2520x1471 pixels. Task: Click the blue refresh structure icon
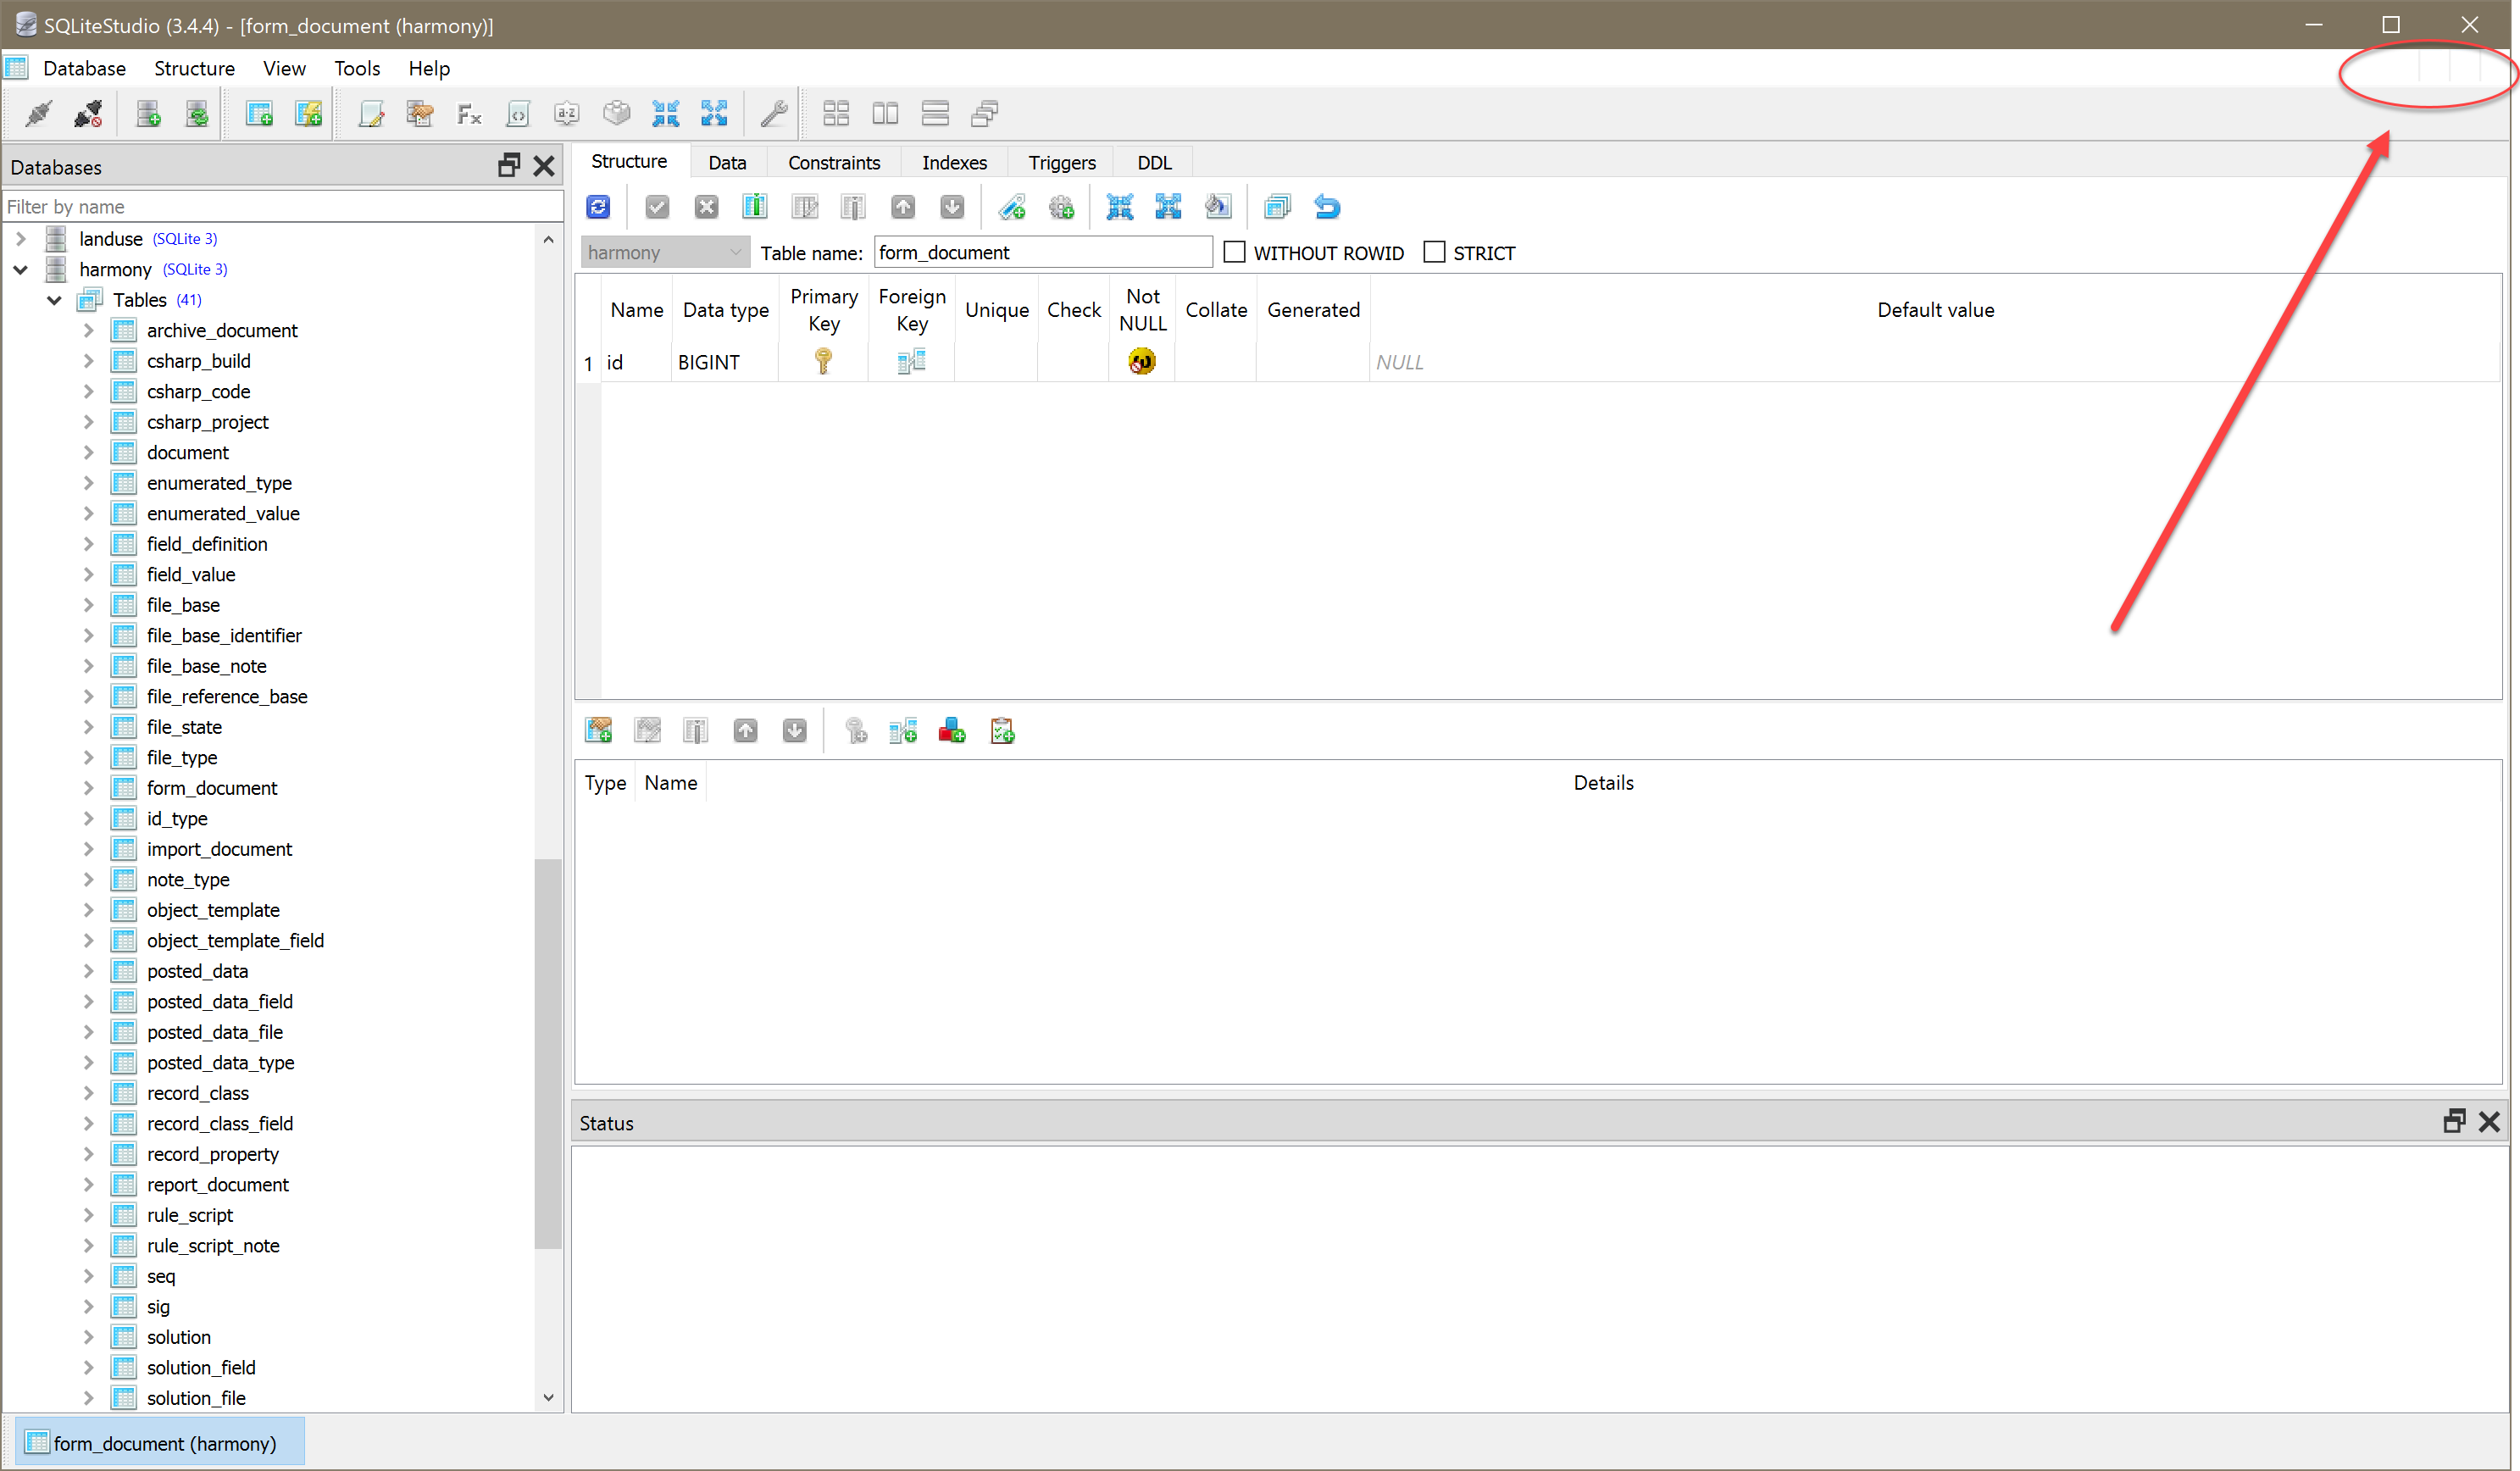pyautogui.click(x=598, y=207)
